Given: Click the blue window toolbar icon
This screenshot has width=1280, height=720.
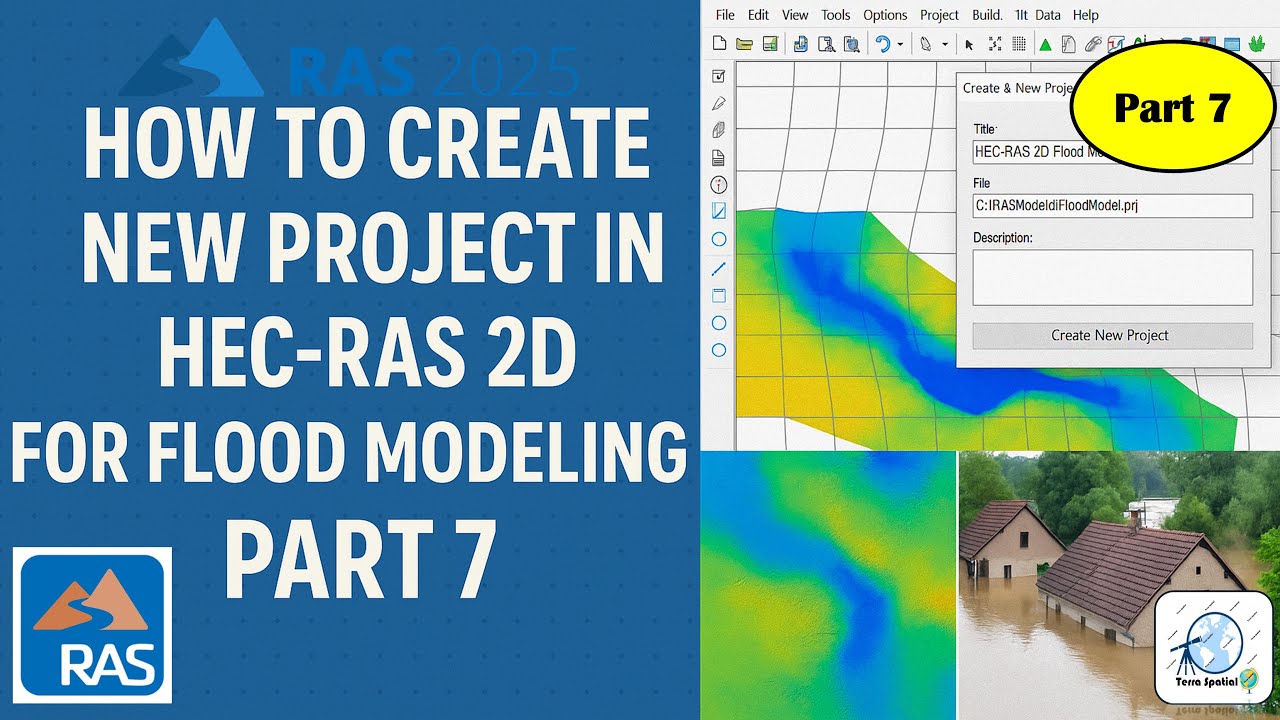Looking at the screenshot, I should coord(1232,44).
